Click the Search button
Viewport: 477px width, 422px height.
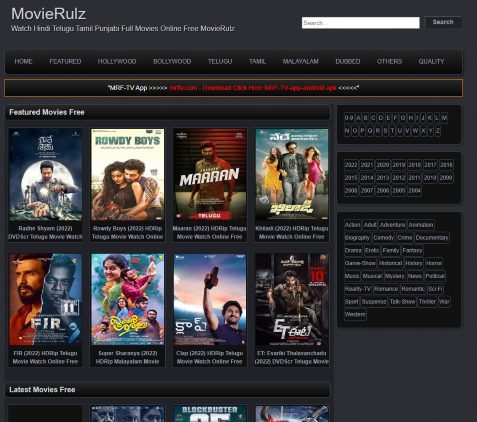tap(443, 22)
